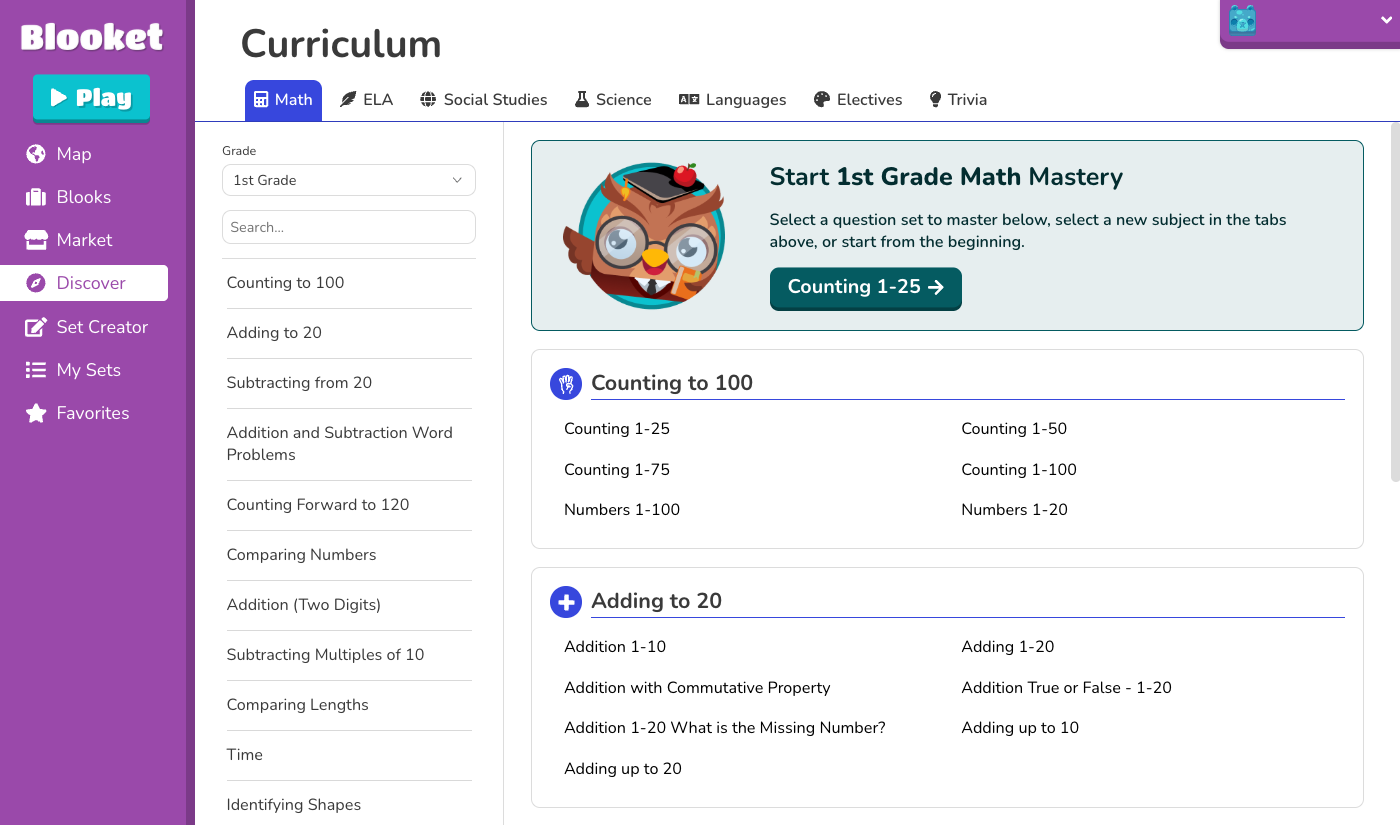Select Comparing Numbers in the topic list

tap(347, 555)
